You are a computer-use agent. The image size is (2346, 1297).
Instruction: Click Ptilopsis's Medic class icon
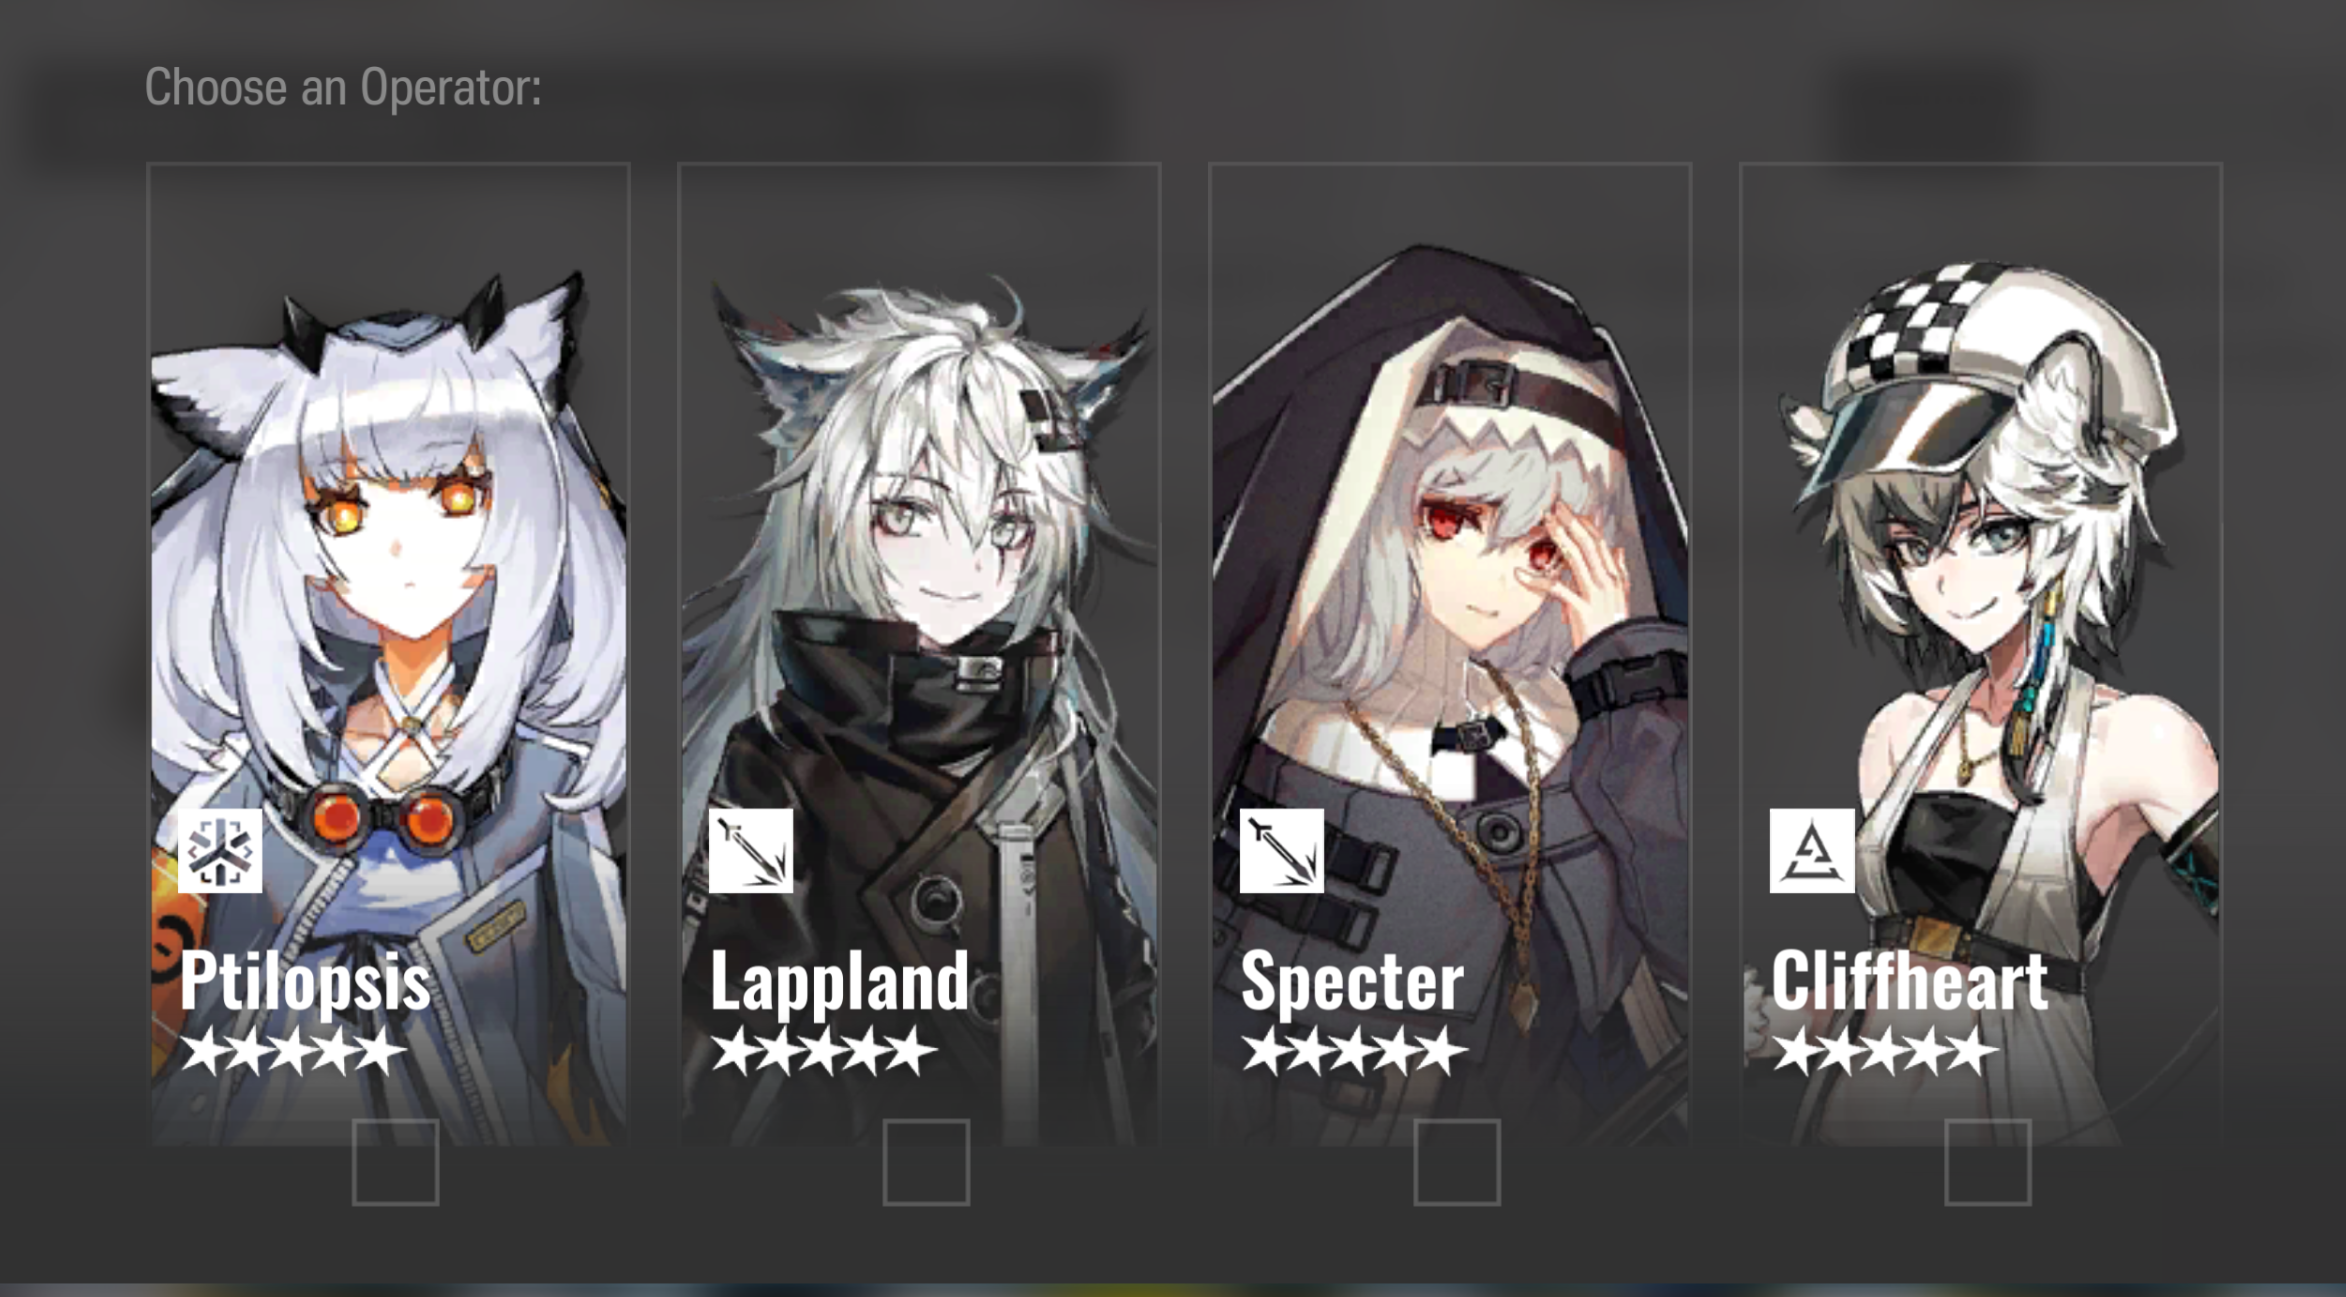[x=220, y=851]
